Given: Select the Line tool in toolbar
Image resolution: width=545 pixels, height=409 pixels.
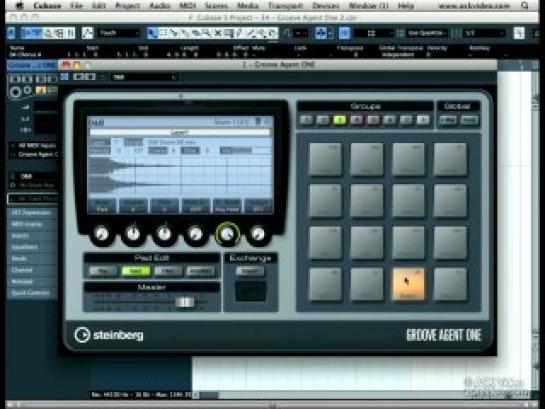Looking at the screenshot, I should [250, 33].
